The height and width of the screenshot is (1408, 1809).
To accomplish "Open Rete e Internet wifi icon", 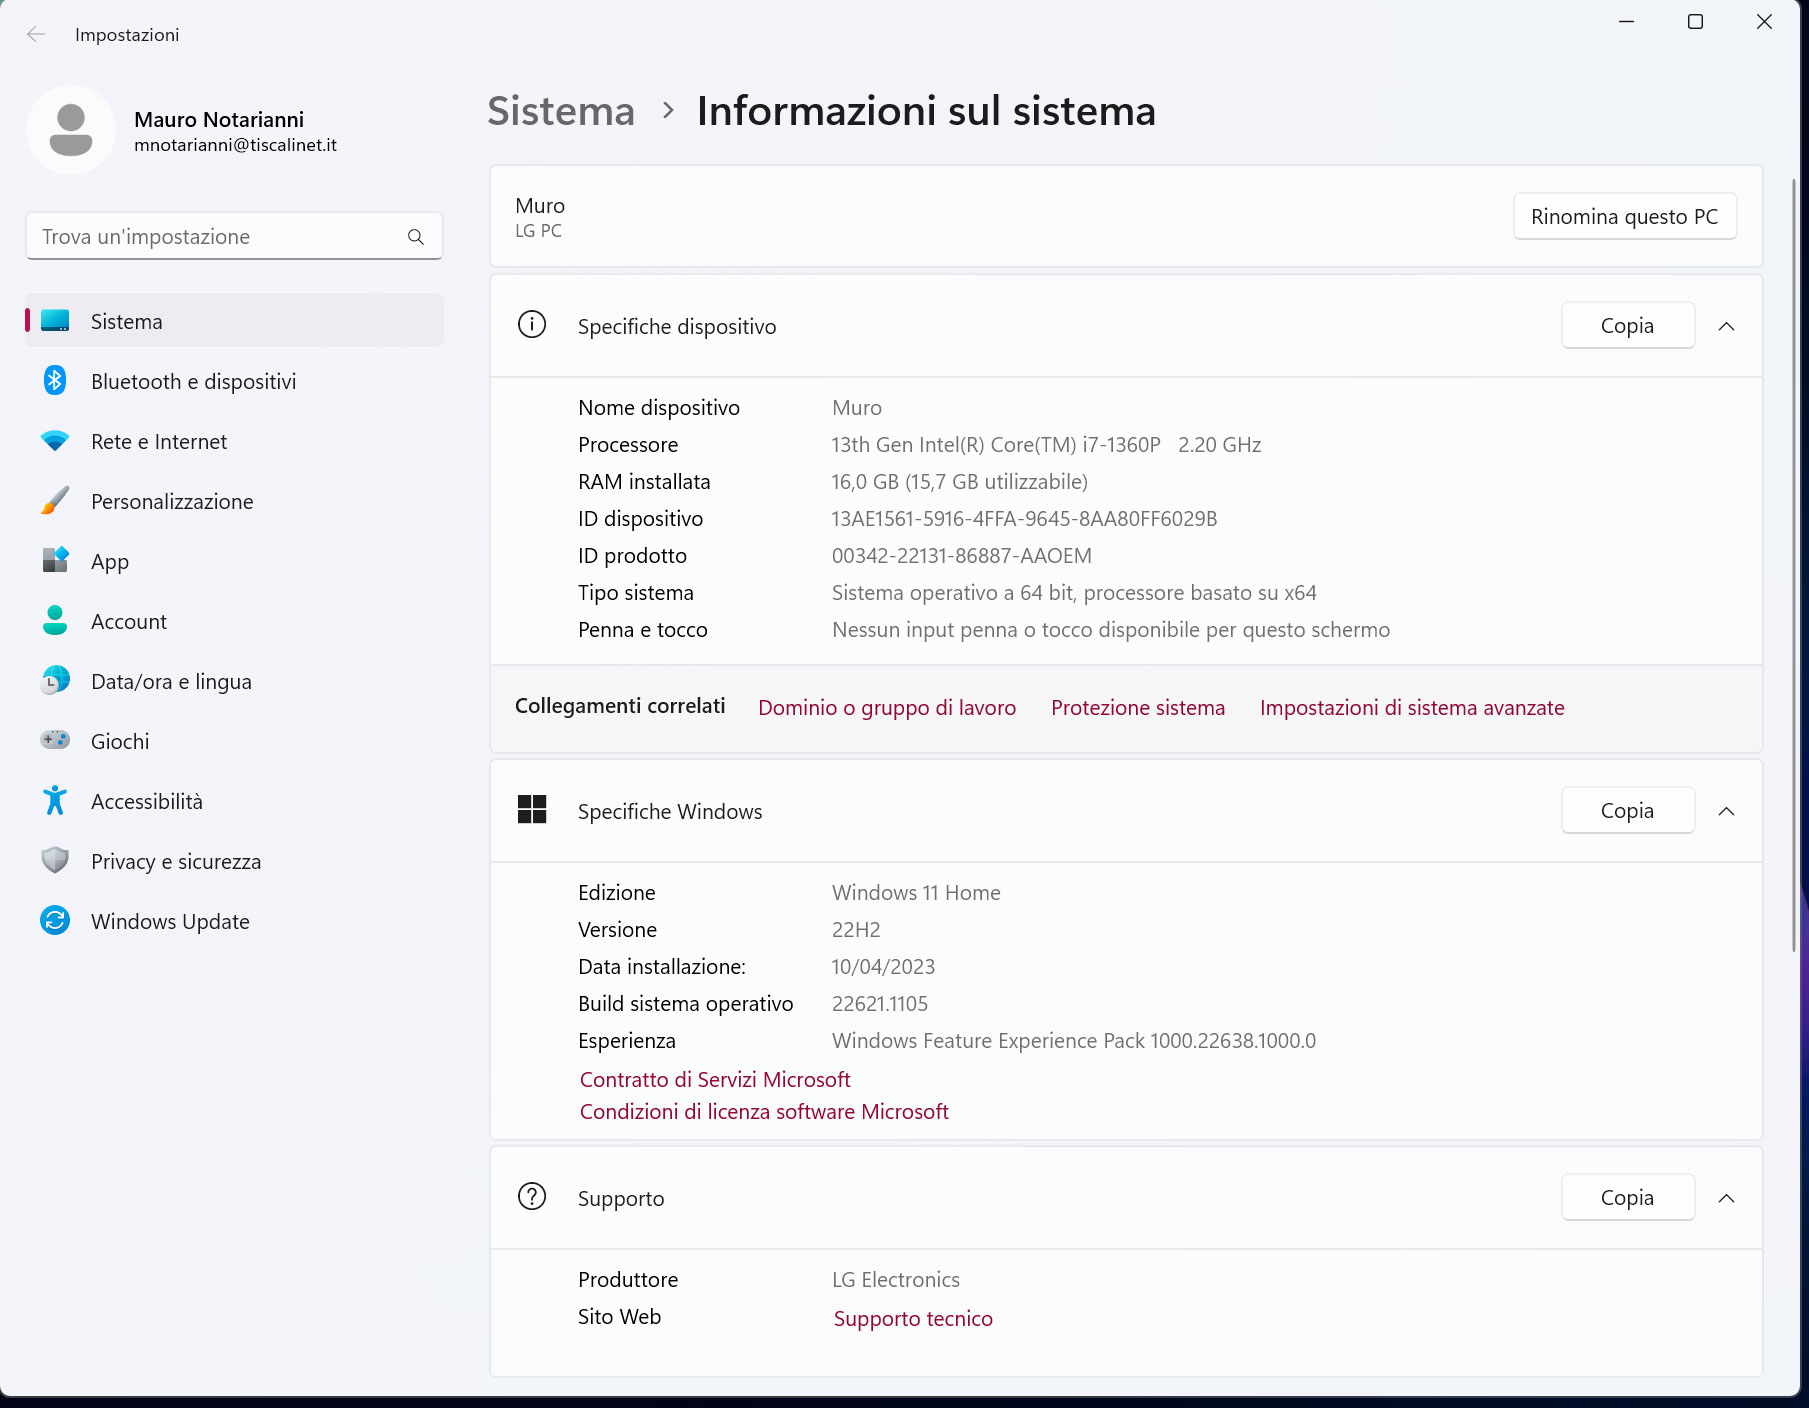I will point(55,441).
